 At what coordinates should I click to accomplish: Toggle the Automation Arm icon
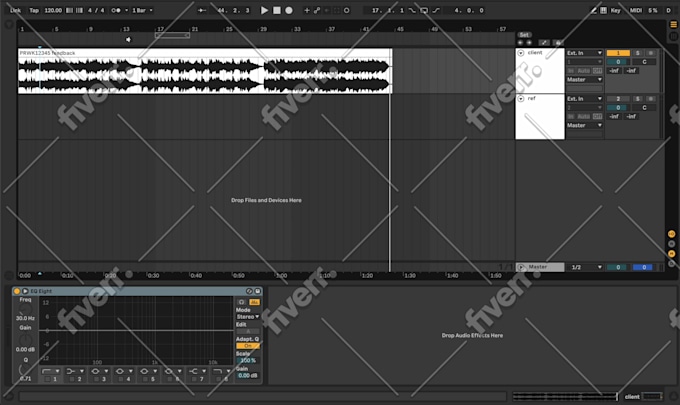pyautogui.click(x=317, y=10)
